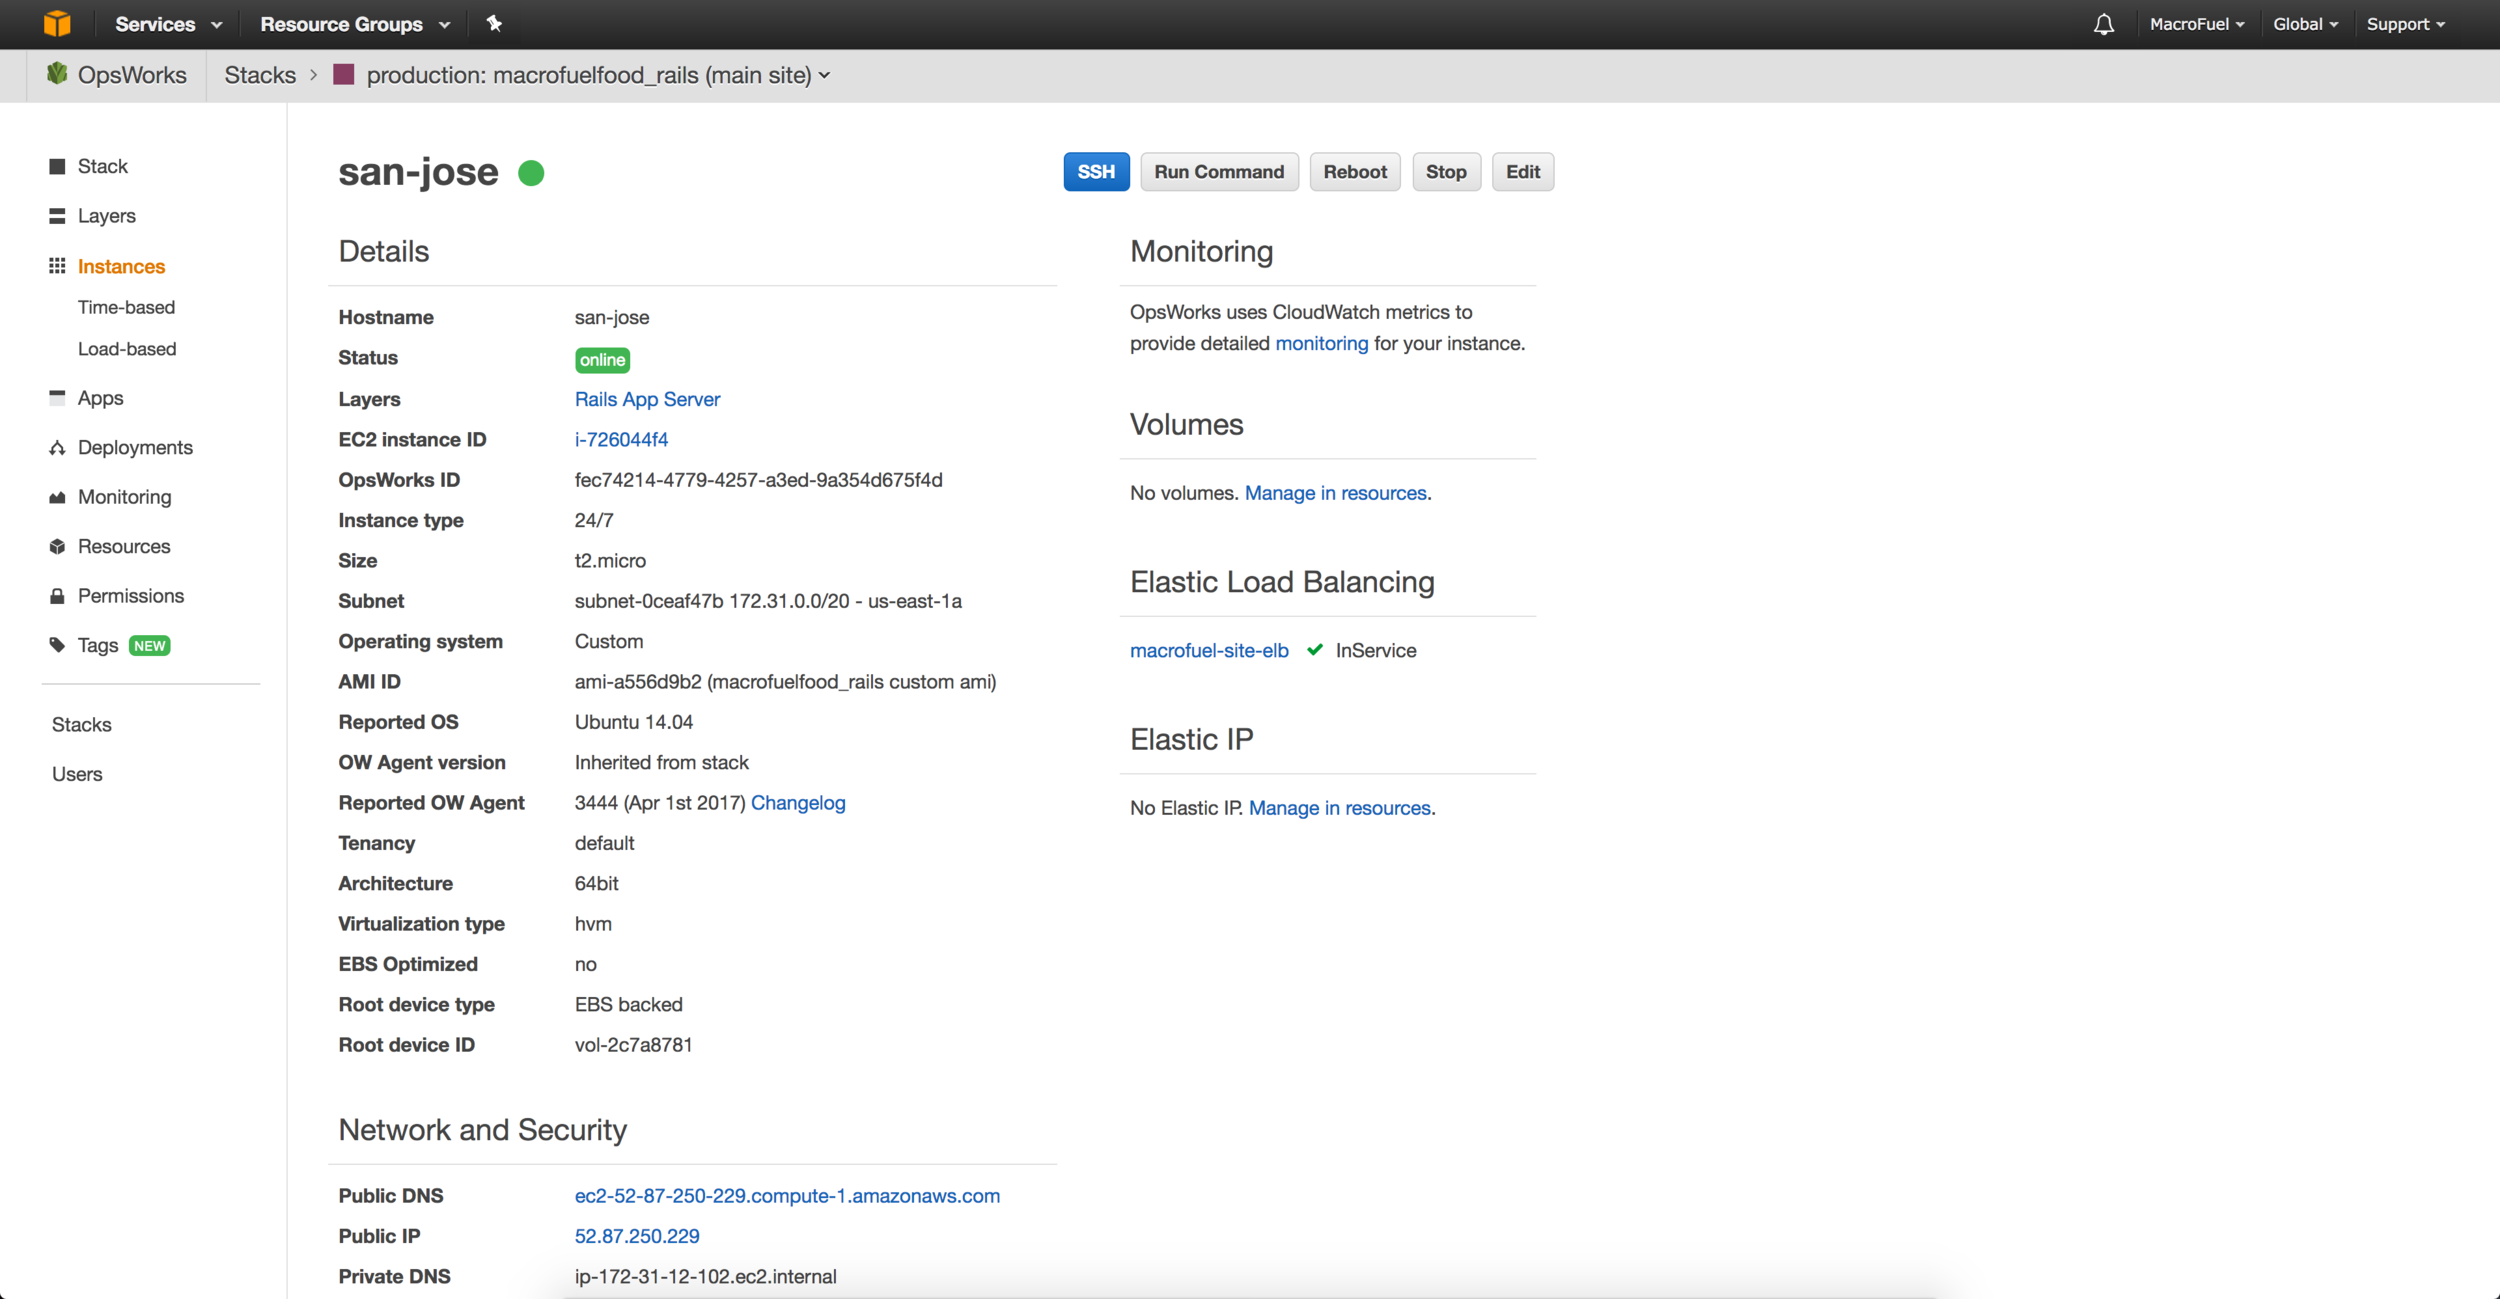Click the Tags tag icon

tap(57, 645)
